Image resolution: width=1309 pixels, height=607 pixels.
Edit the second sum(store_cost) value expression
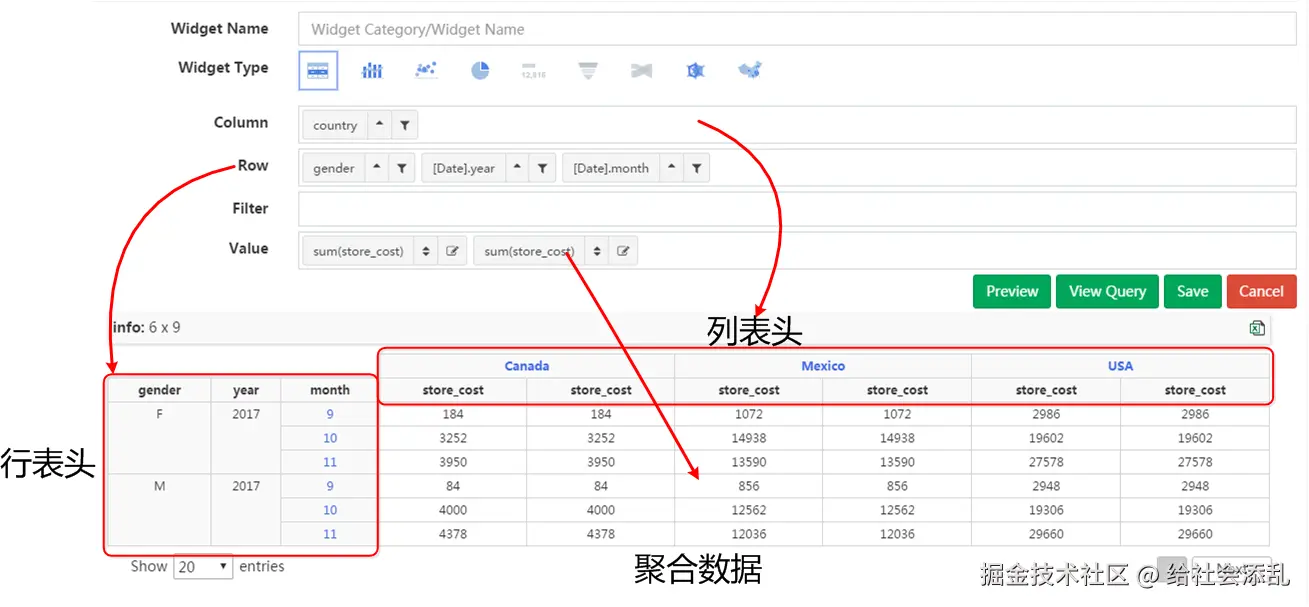pyautogui.click(x=623, y=252)
